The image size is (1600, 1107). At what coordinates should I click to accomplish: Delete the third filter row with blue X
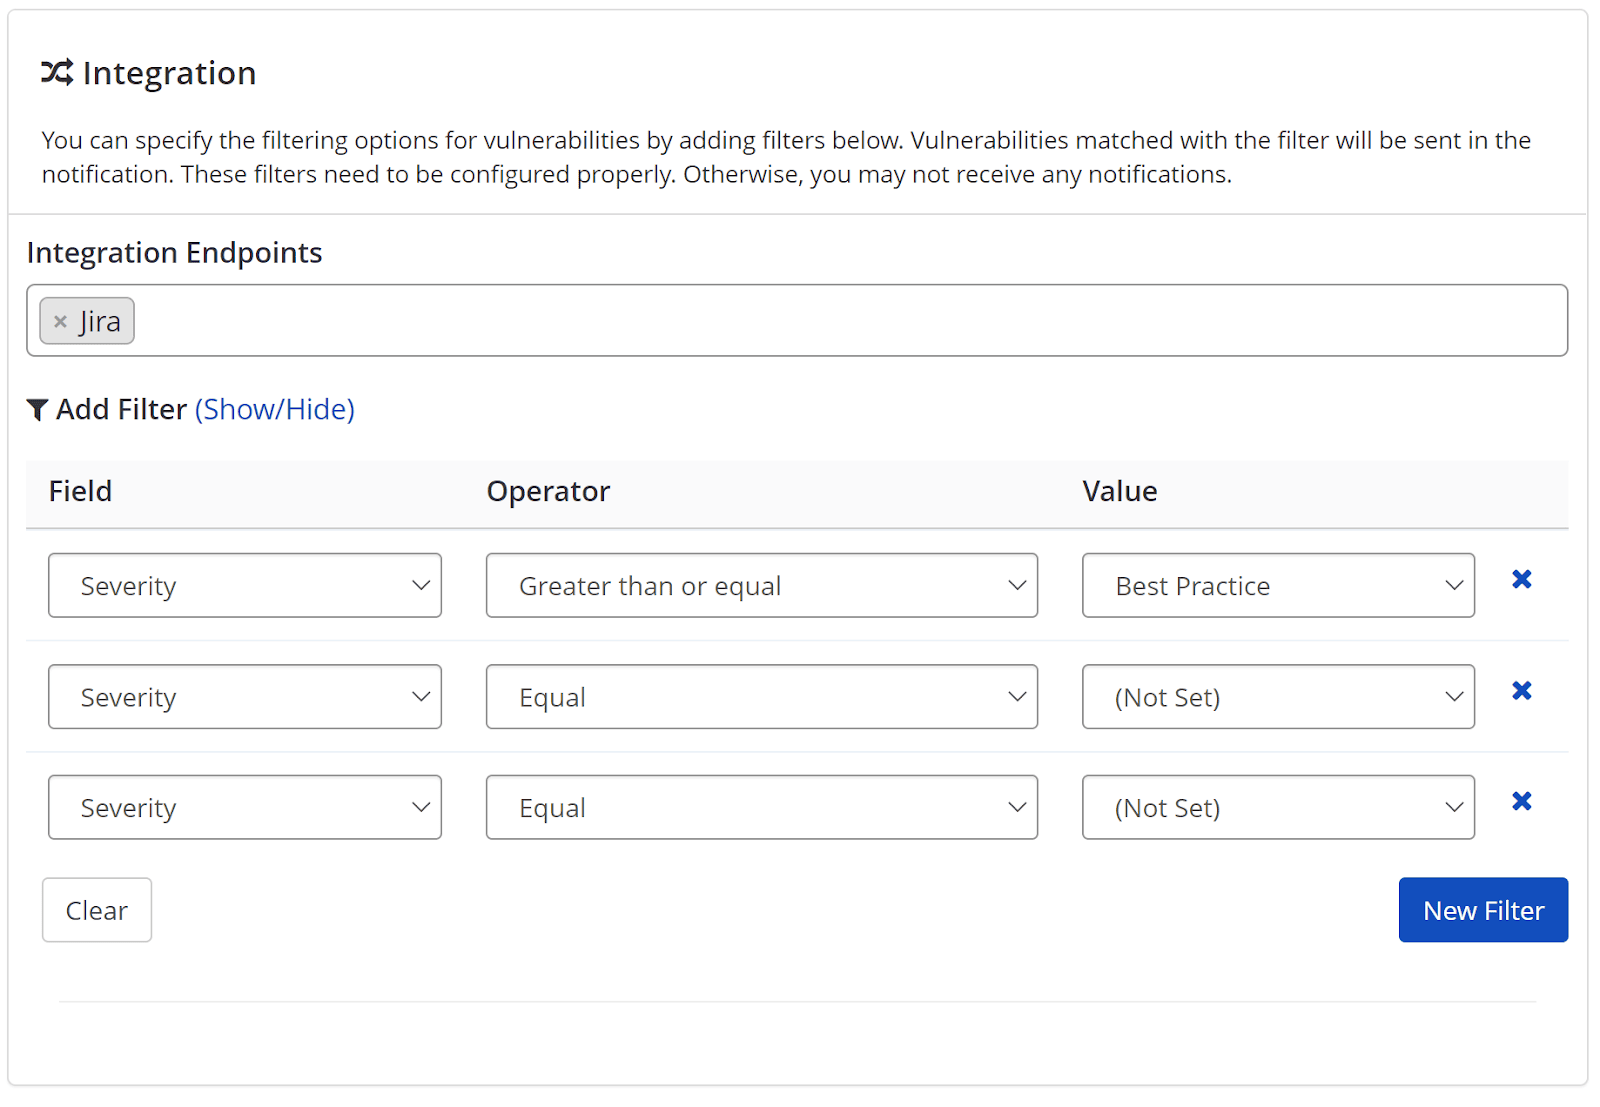(x=1521, y=801)
